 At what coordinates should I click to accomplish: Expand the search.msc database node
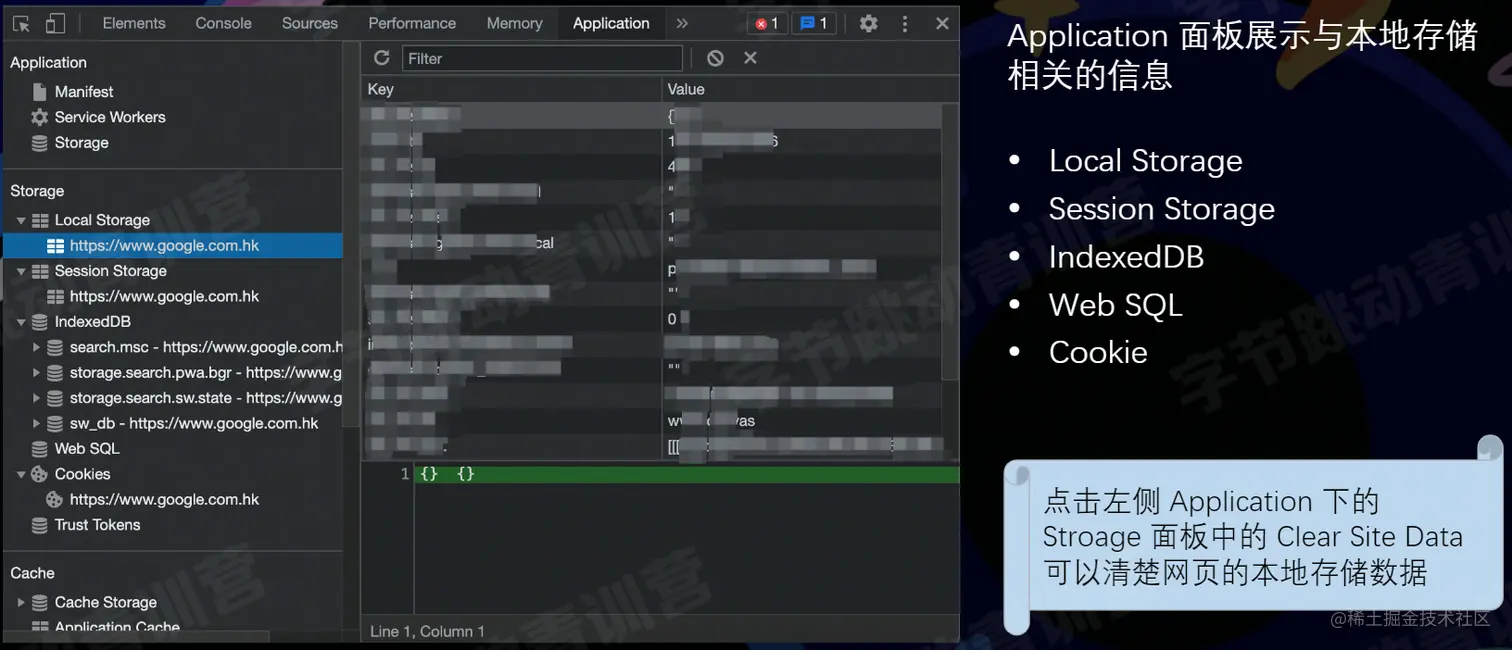[36, 347]
